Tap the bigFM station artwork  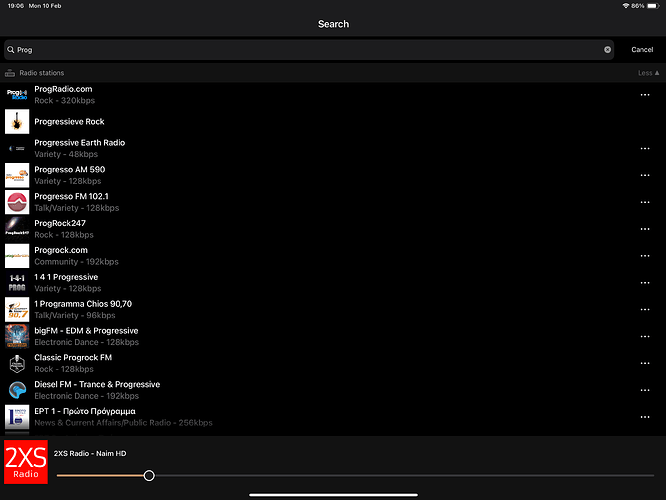[17, 336]
